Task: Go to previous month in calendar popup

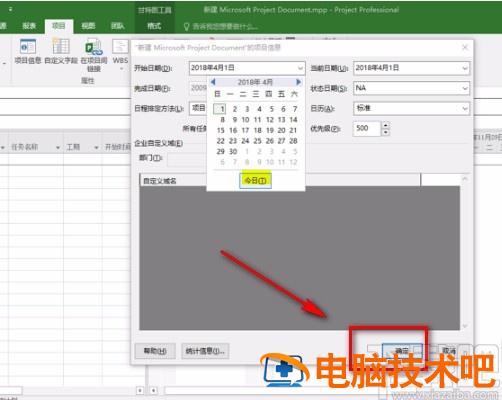Action: pyautogui.click(x=213, y=82)
